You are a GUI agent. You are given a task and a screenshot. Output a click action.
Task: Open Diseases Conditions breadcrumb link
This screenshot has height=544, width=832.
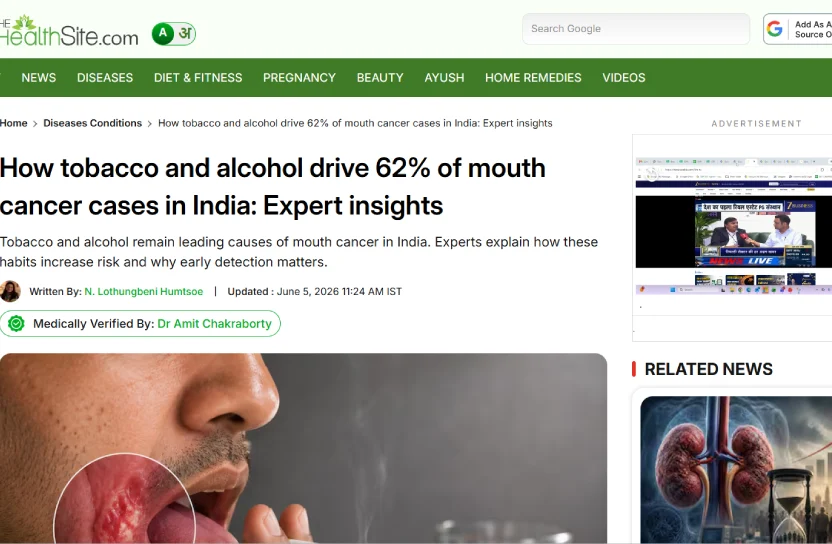click(x=92, y=123)
